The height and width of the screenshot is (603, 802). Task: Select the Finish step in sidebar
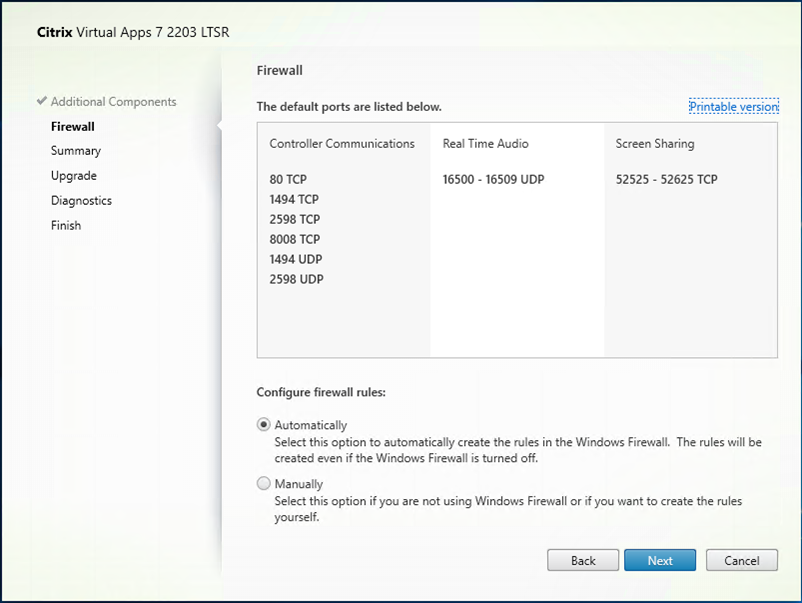coord(66,226)
